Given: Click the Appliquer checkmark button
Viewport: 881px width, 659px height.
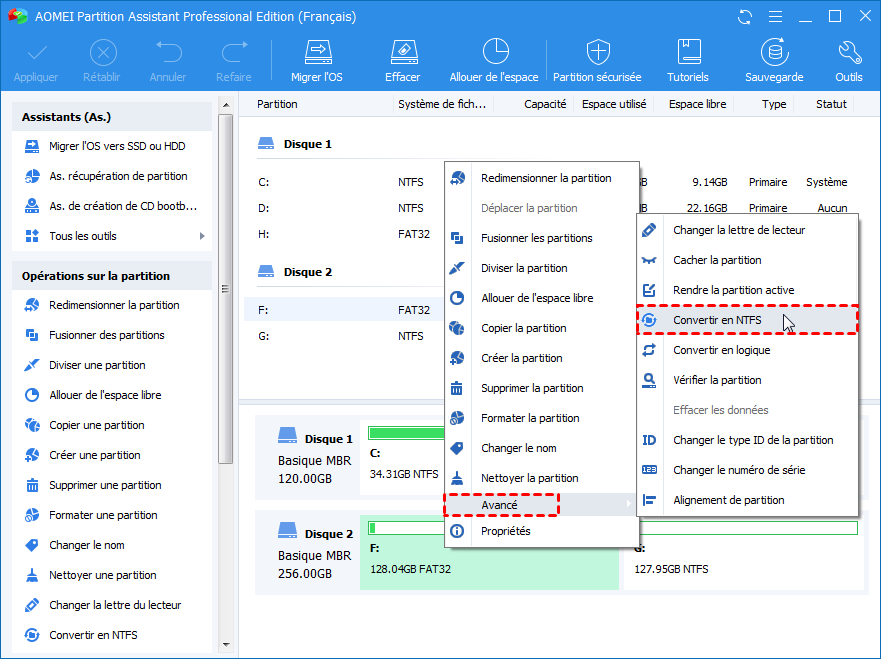Looking at the screenshot, I should pyautogui.click(x=37, y=61).
